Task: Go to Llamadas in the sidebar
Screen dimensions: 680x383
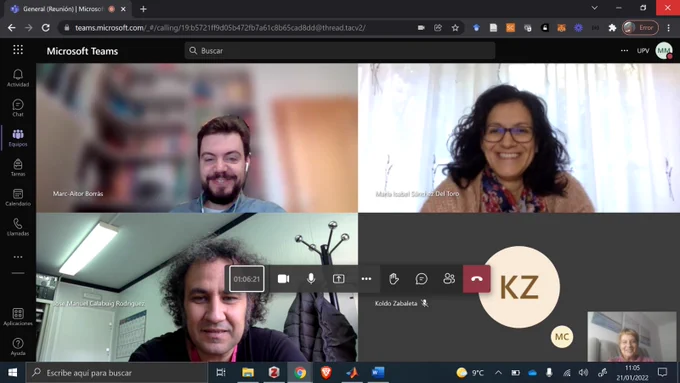Action: [18, 227]
